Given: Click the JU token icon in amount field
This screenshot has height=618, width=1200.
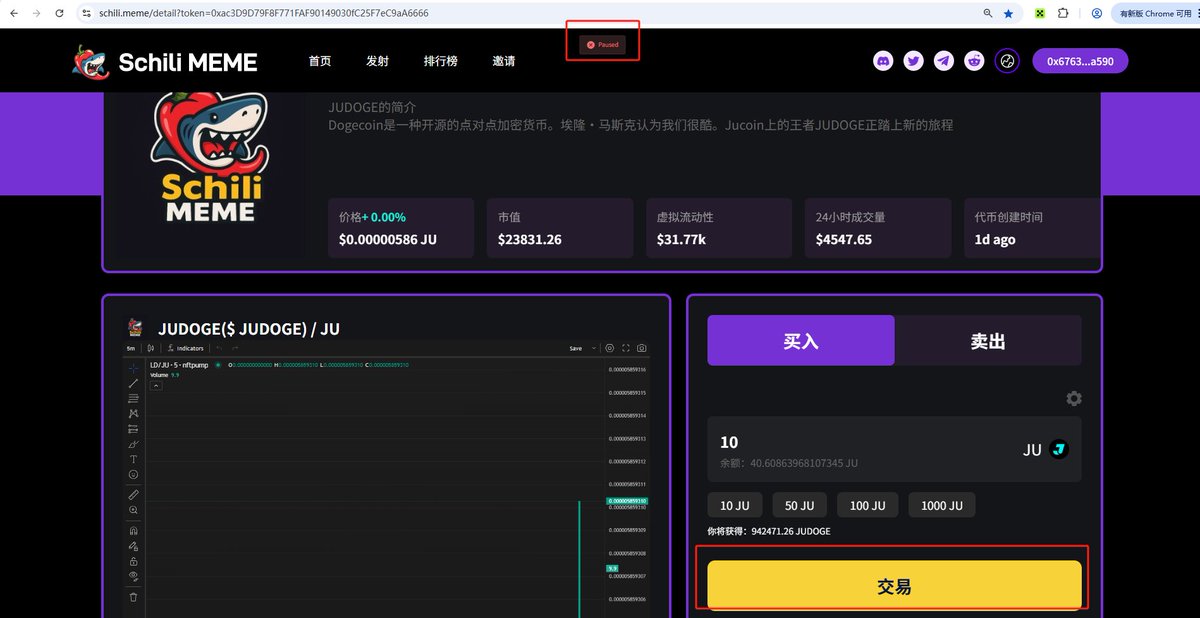Looking at the screenshot, I should pyautogui.click(x=1059, y=450).
